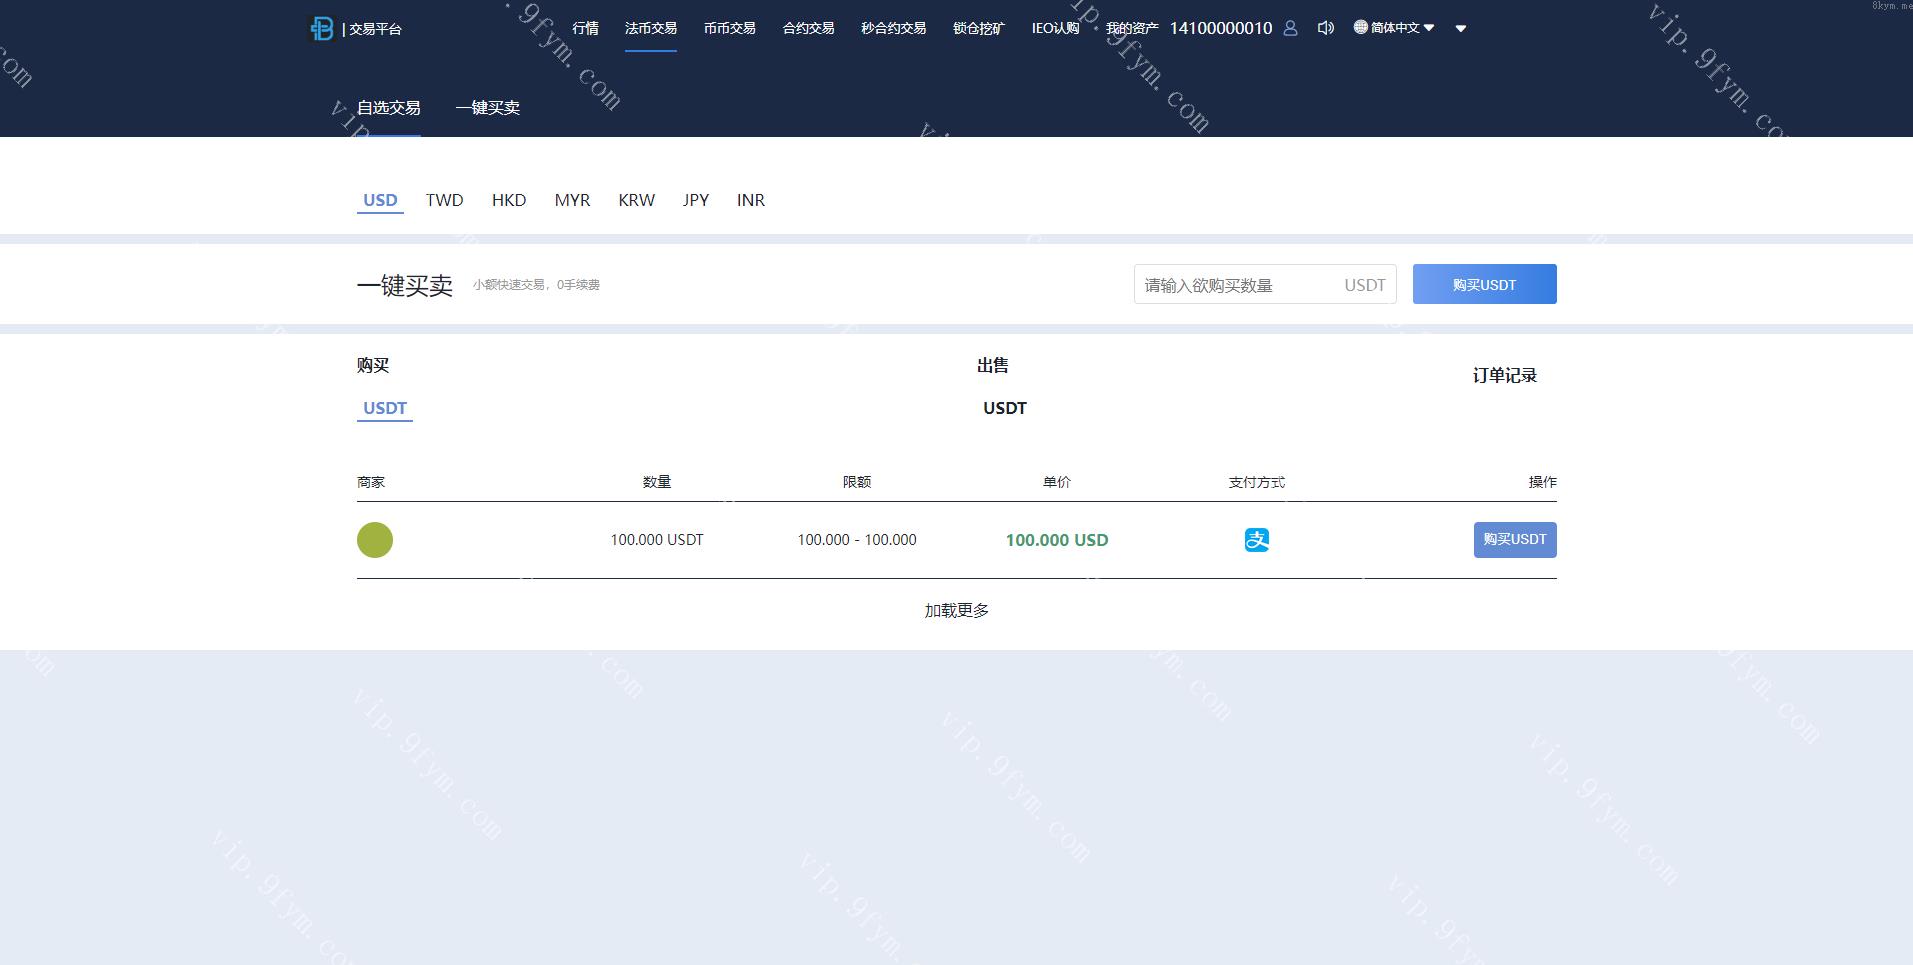Select the JPY currency tab

[x=695, y=200]
